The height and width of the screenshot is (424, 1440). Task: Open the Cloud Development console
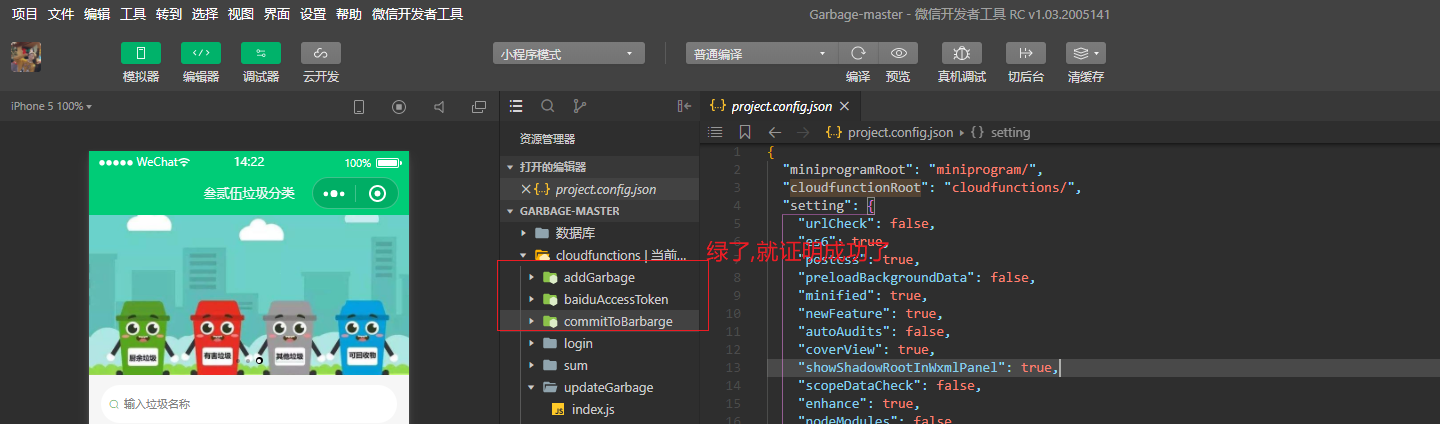click(321, 53)
